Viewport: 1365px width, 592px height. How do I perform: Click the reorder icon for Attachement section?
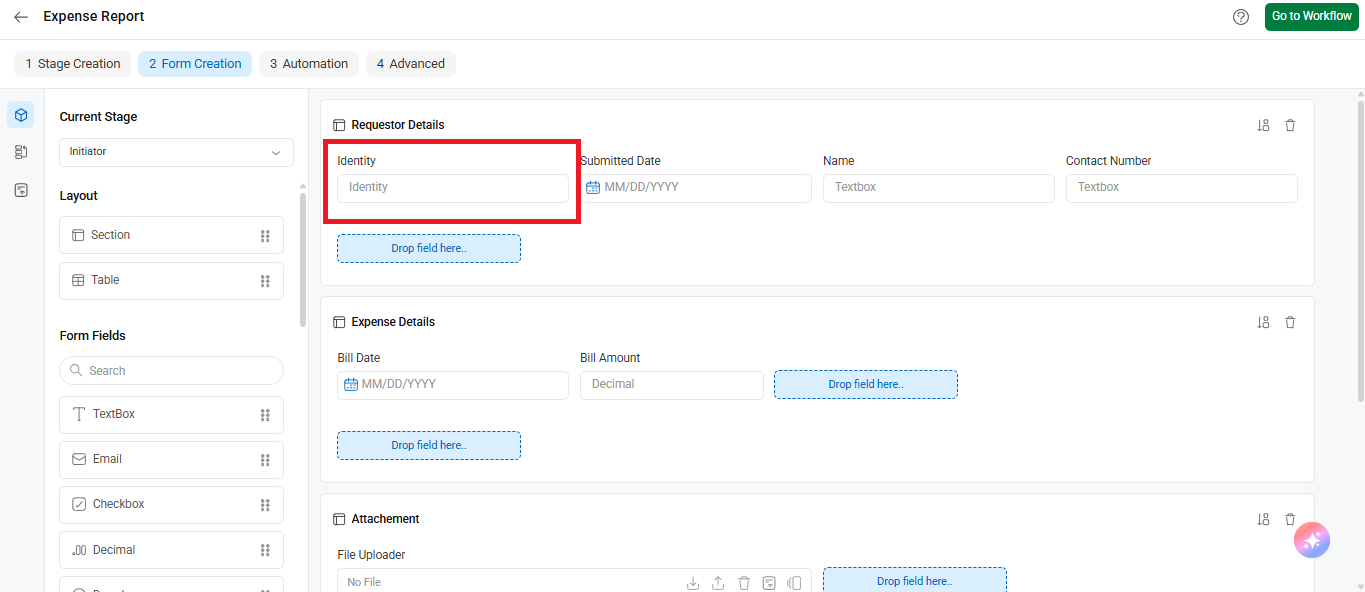click(1263, 519)
